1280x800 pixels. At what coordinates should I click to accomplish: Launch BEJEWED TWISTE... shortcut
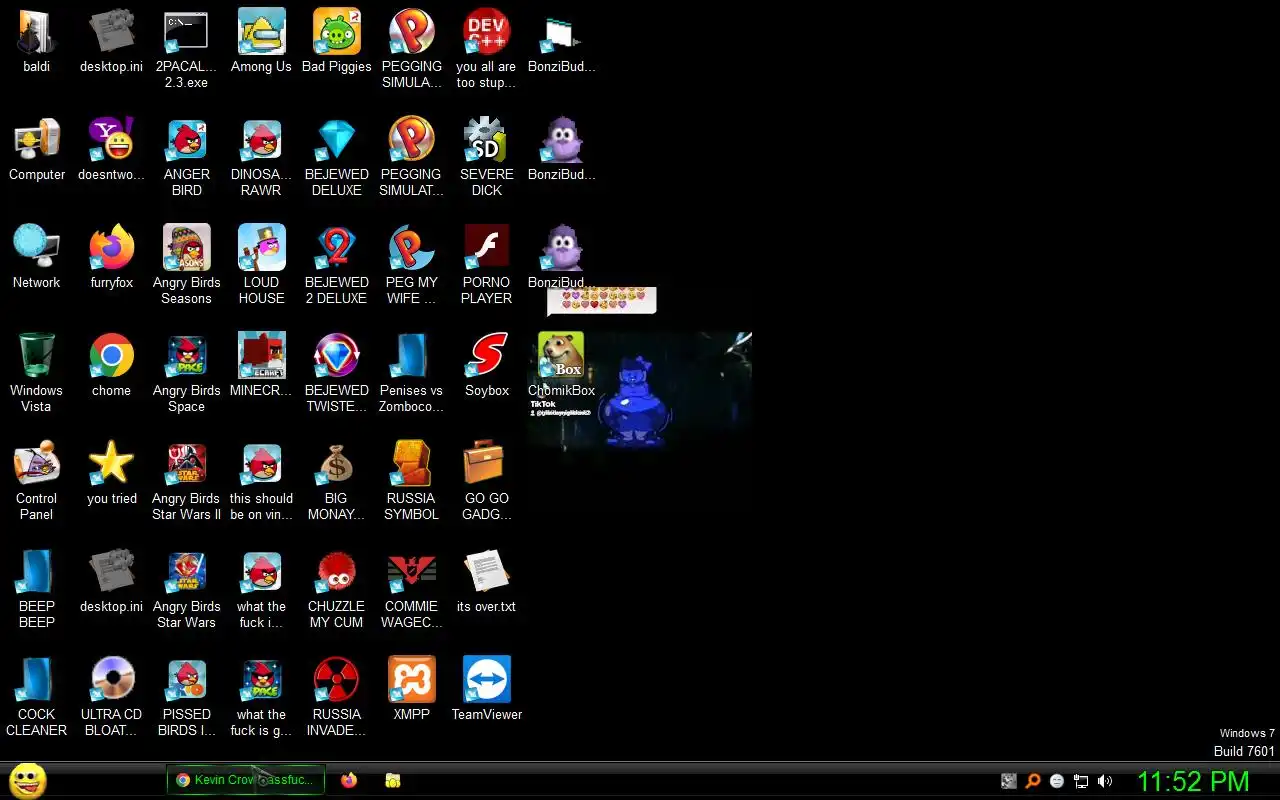[x=336, y=356]
